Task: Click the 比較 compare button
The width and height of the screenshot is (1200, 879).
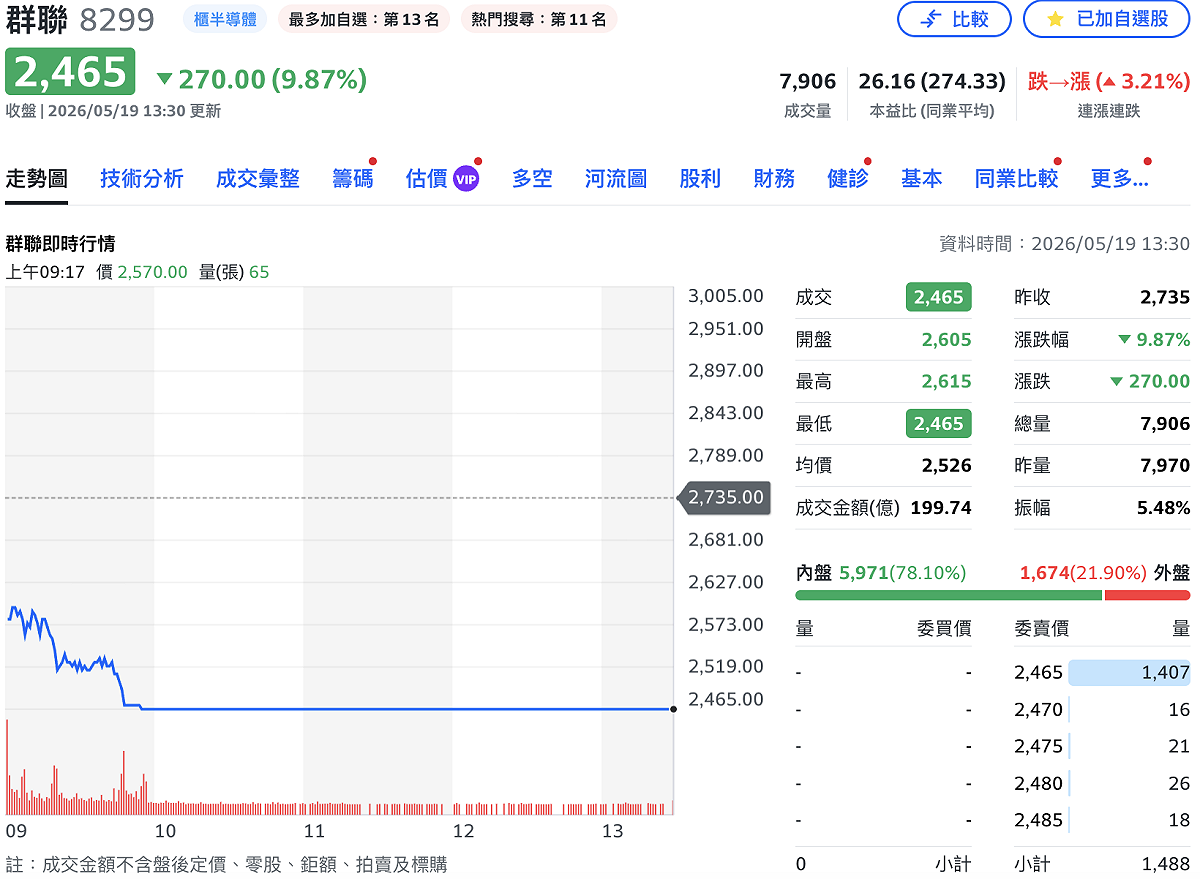Action: click(954, 19)
